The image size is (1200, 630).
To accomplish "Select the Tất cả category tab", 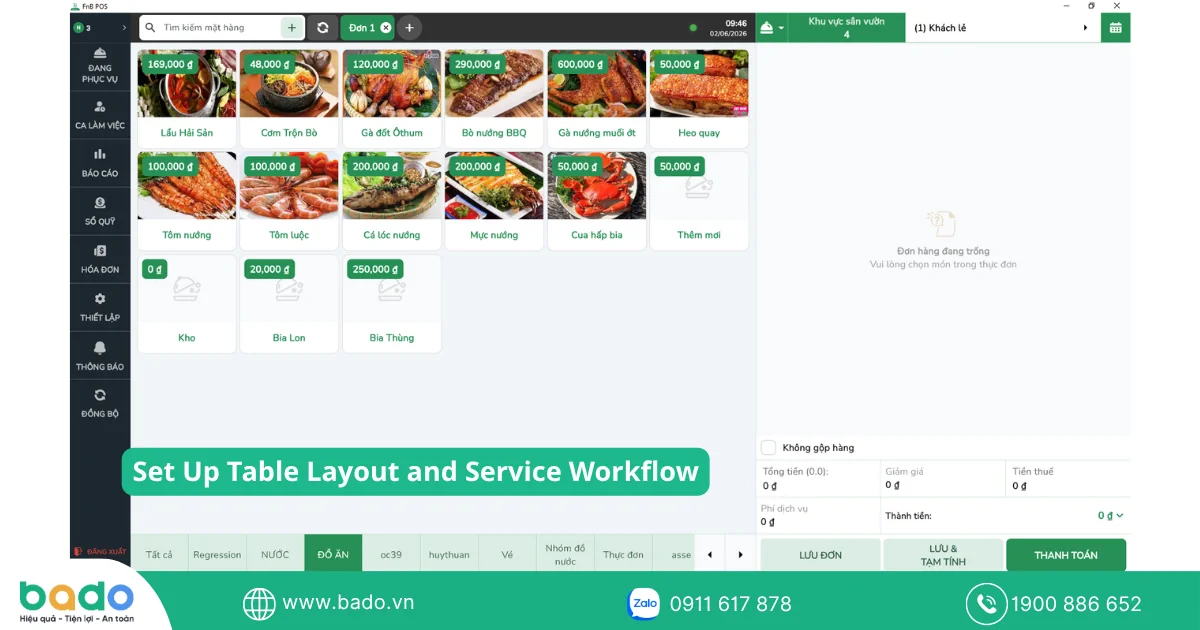I will (159, 555).
